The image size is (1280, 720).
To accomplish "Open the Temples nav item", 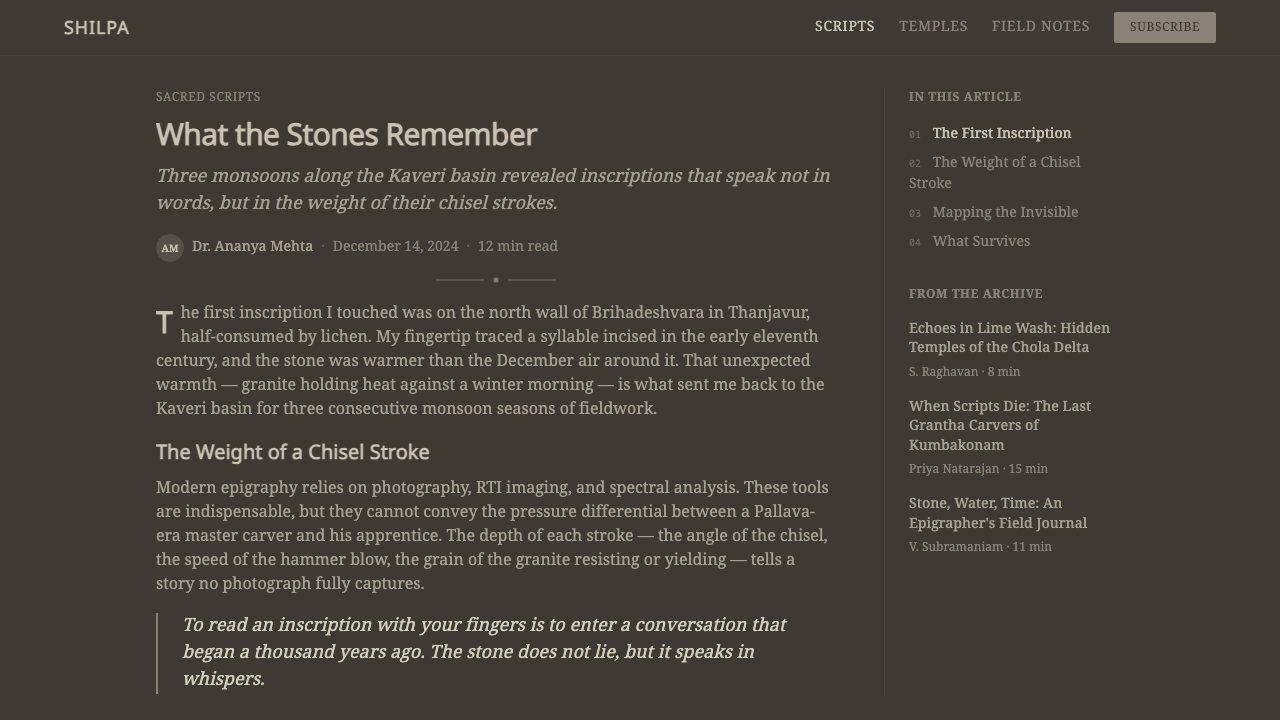I will [933, 27].
